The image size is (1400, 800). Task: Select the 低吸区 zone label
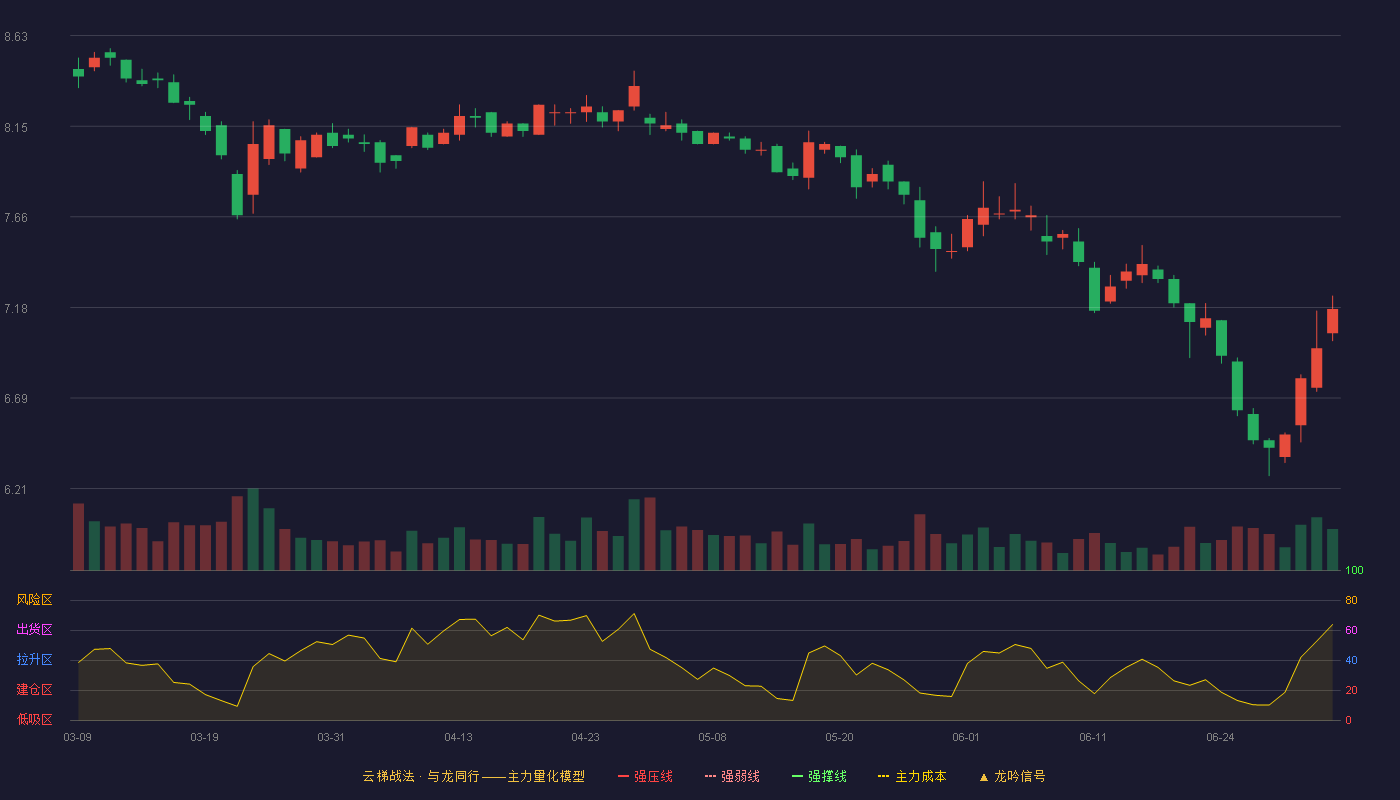[x=34, y=719]
